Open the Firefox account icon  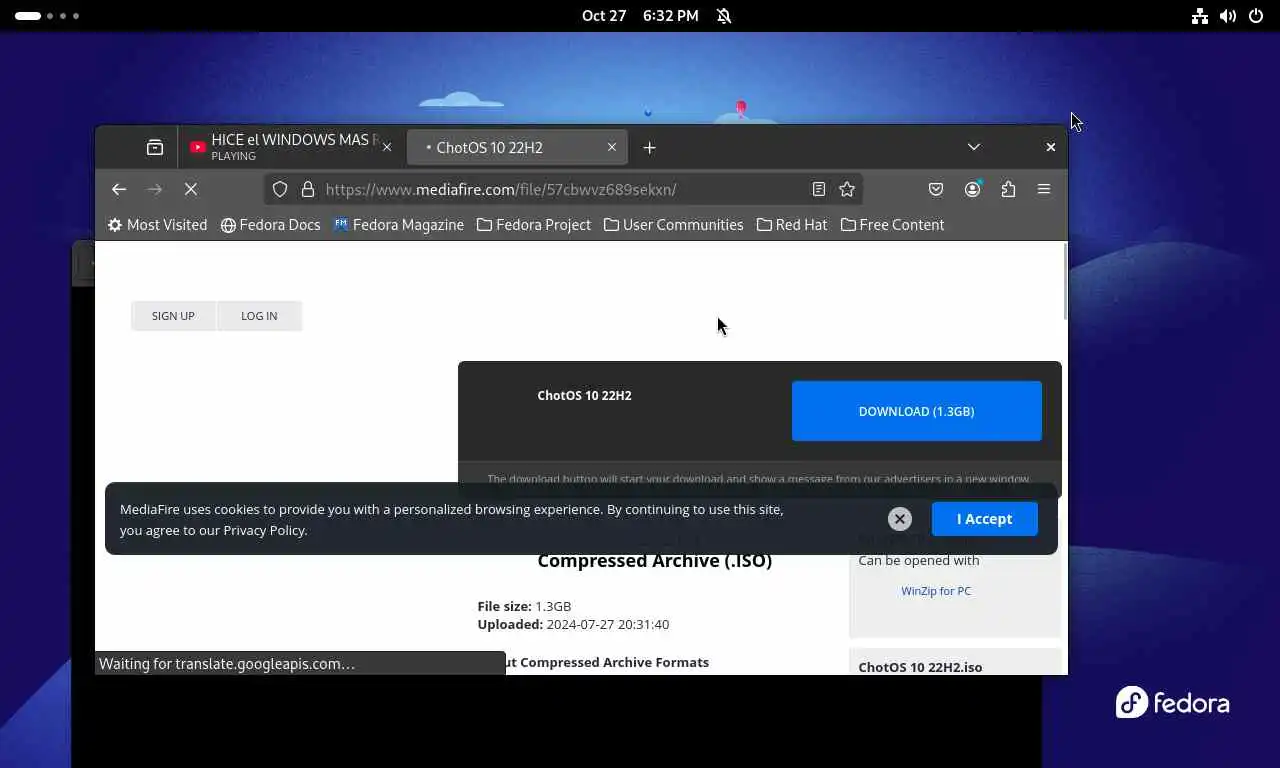(972, 189)
